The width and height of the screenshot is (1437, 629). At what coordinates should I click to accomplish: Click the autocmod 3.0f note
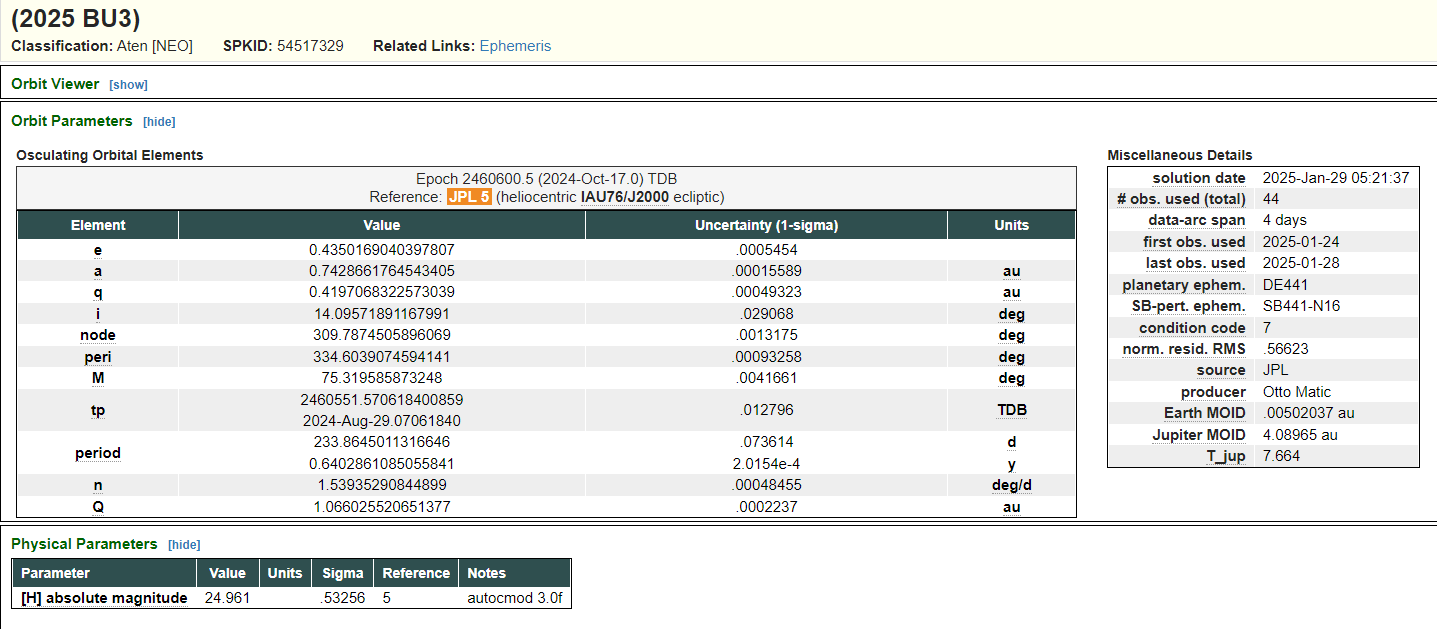pyautogui.click(x=514, y=598)
